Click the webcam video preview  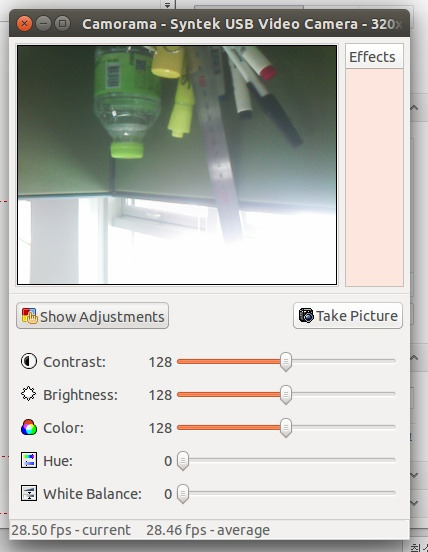point(177,165)
